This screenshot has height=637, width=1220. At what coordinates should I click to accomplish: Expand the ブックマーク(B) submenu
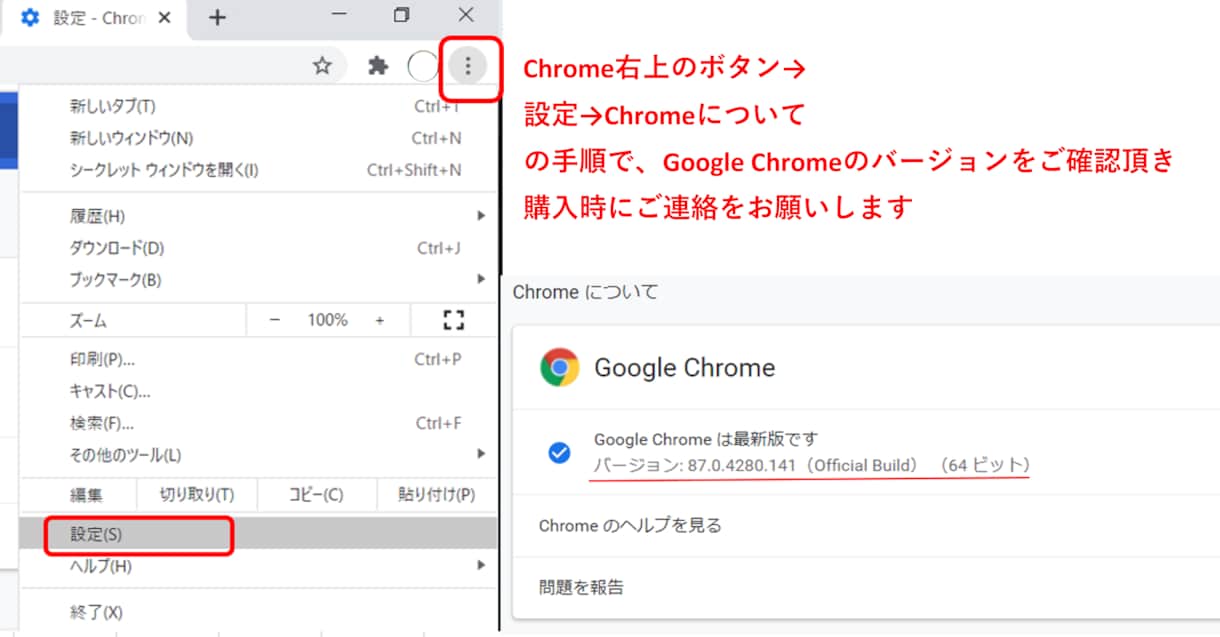pos(260,280)
